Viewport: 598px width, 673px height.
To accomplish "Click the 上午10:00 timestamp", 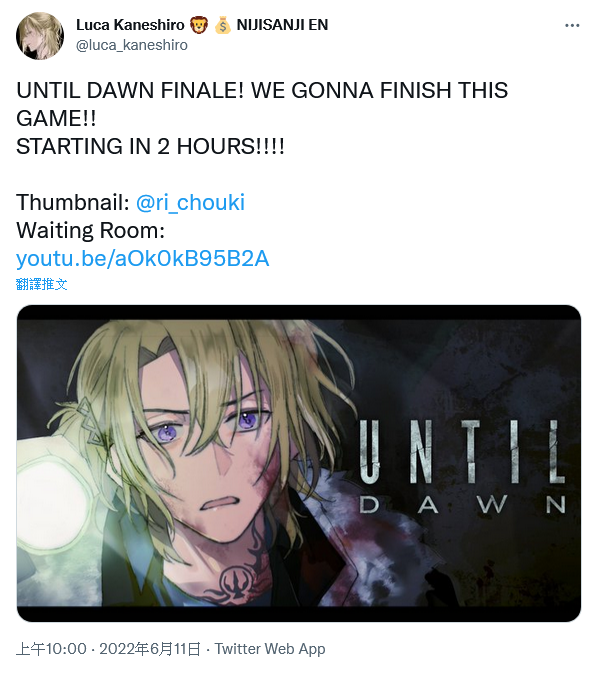I will point(51,649).
